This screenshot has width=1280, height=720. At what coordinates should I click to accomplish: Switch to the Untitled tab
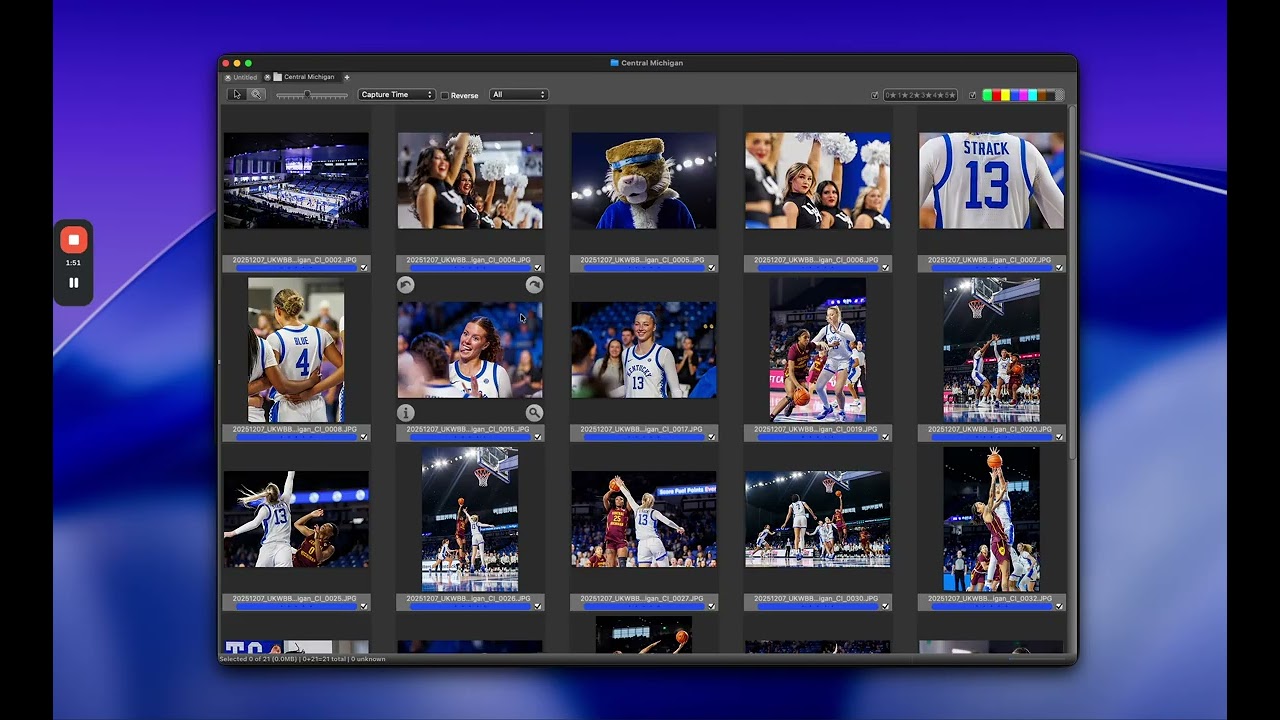tap(245, 77)
